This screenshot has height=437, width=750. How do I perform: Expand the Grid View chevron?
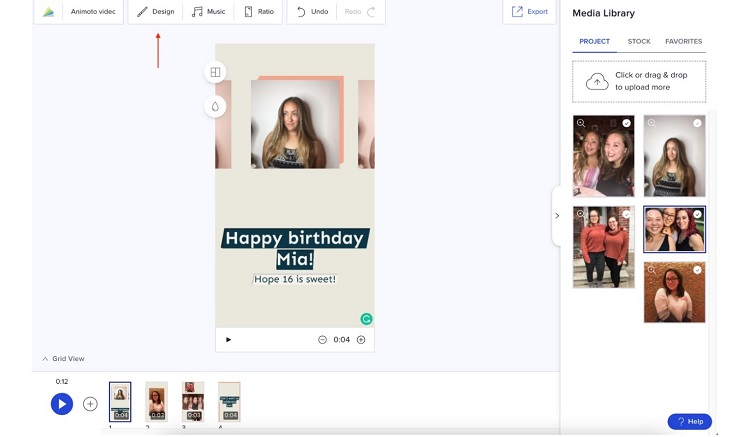click(x=45, y=358)
